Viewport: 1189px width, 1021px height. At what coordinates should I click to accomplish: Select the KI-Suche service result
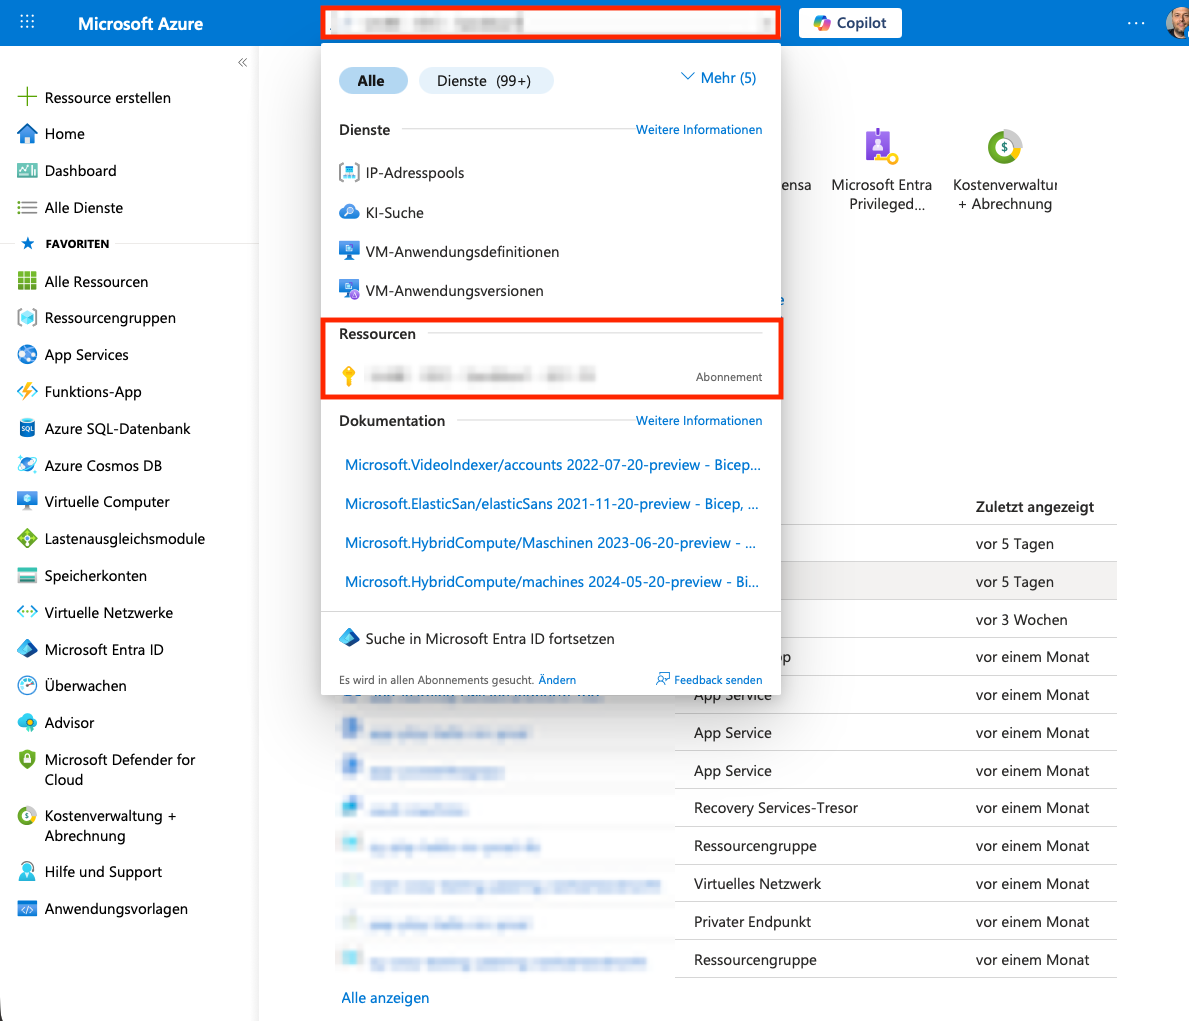pyautogui.click(x=394, y=213)
